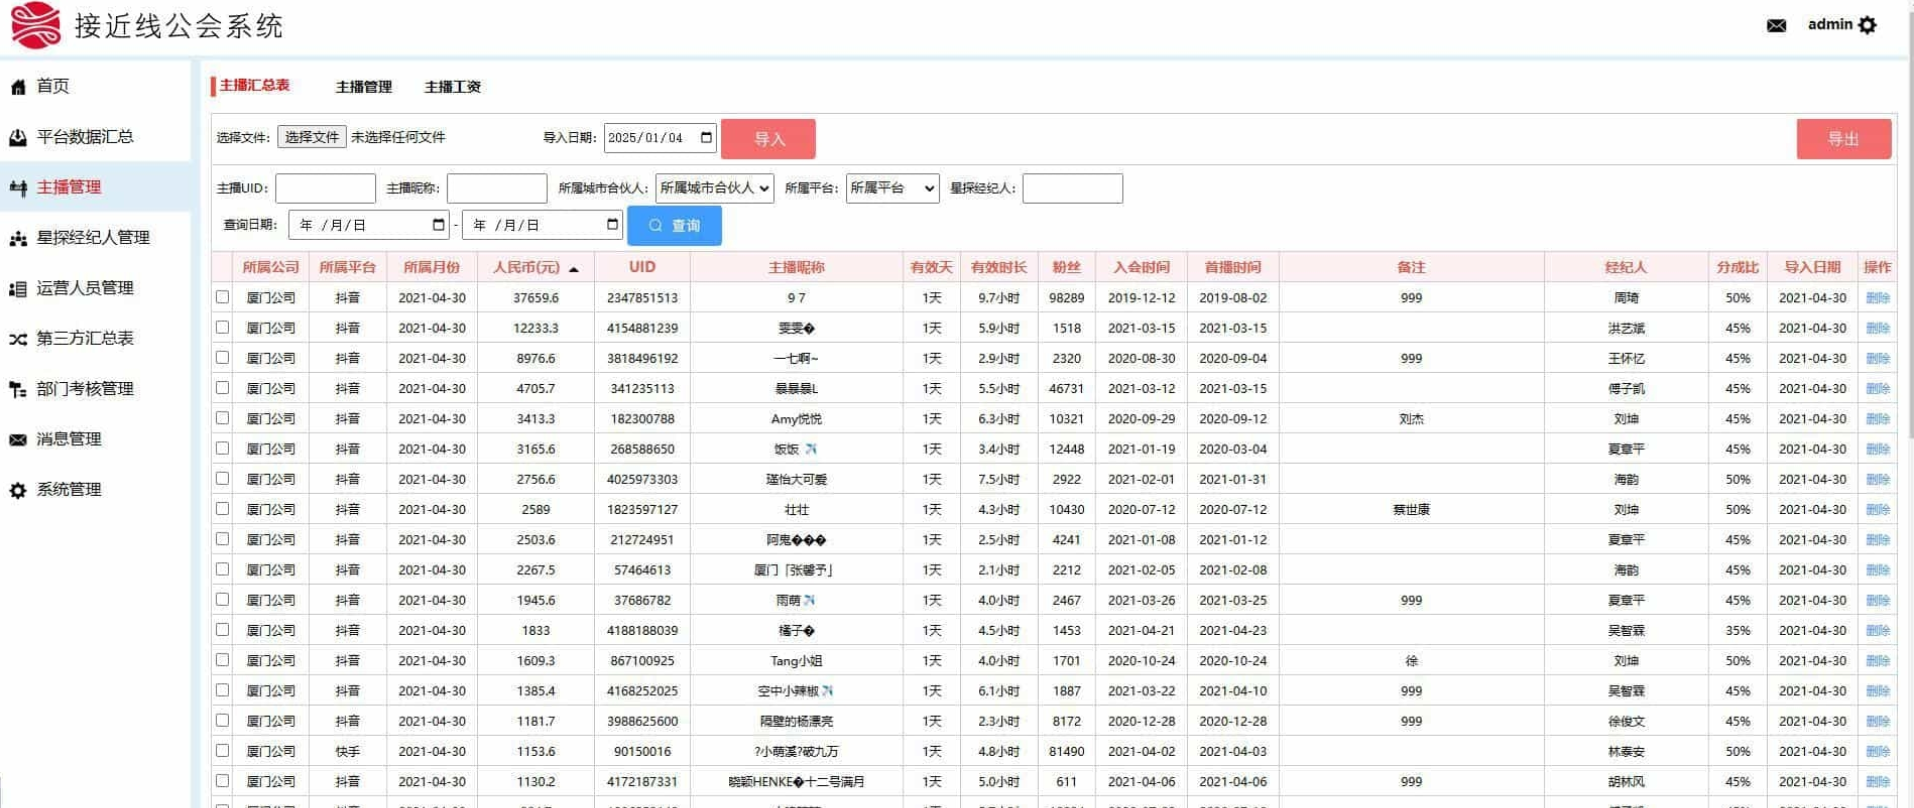The image size is (1914, 808).
Task: Click the red 导入 button
Action: 767,139
